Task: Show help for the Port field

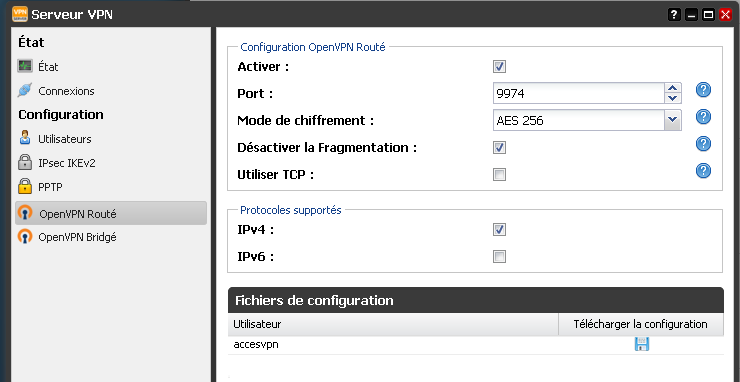Action: click(703, 90)
